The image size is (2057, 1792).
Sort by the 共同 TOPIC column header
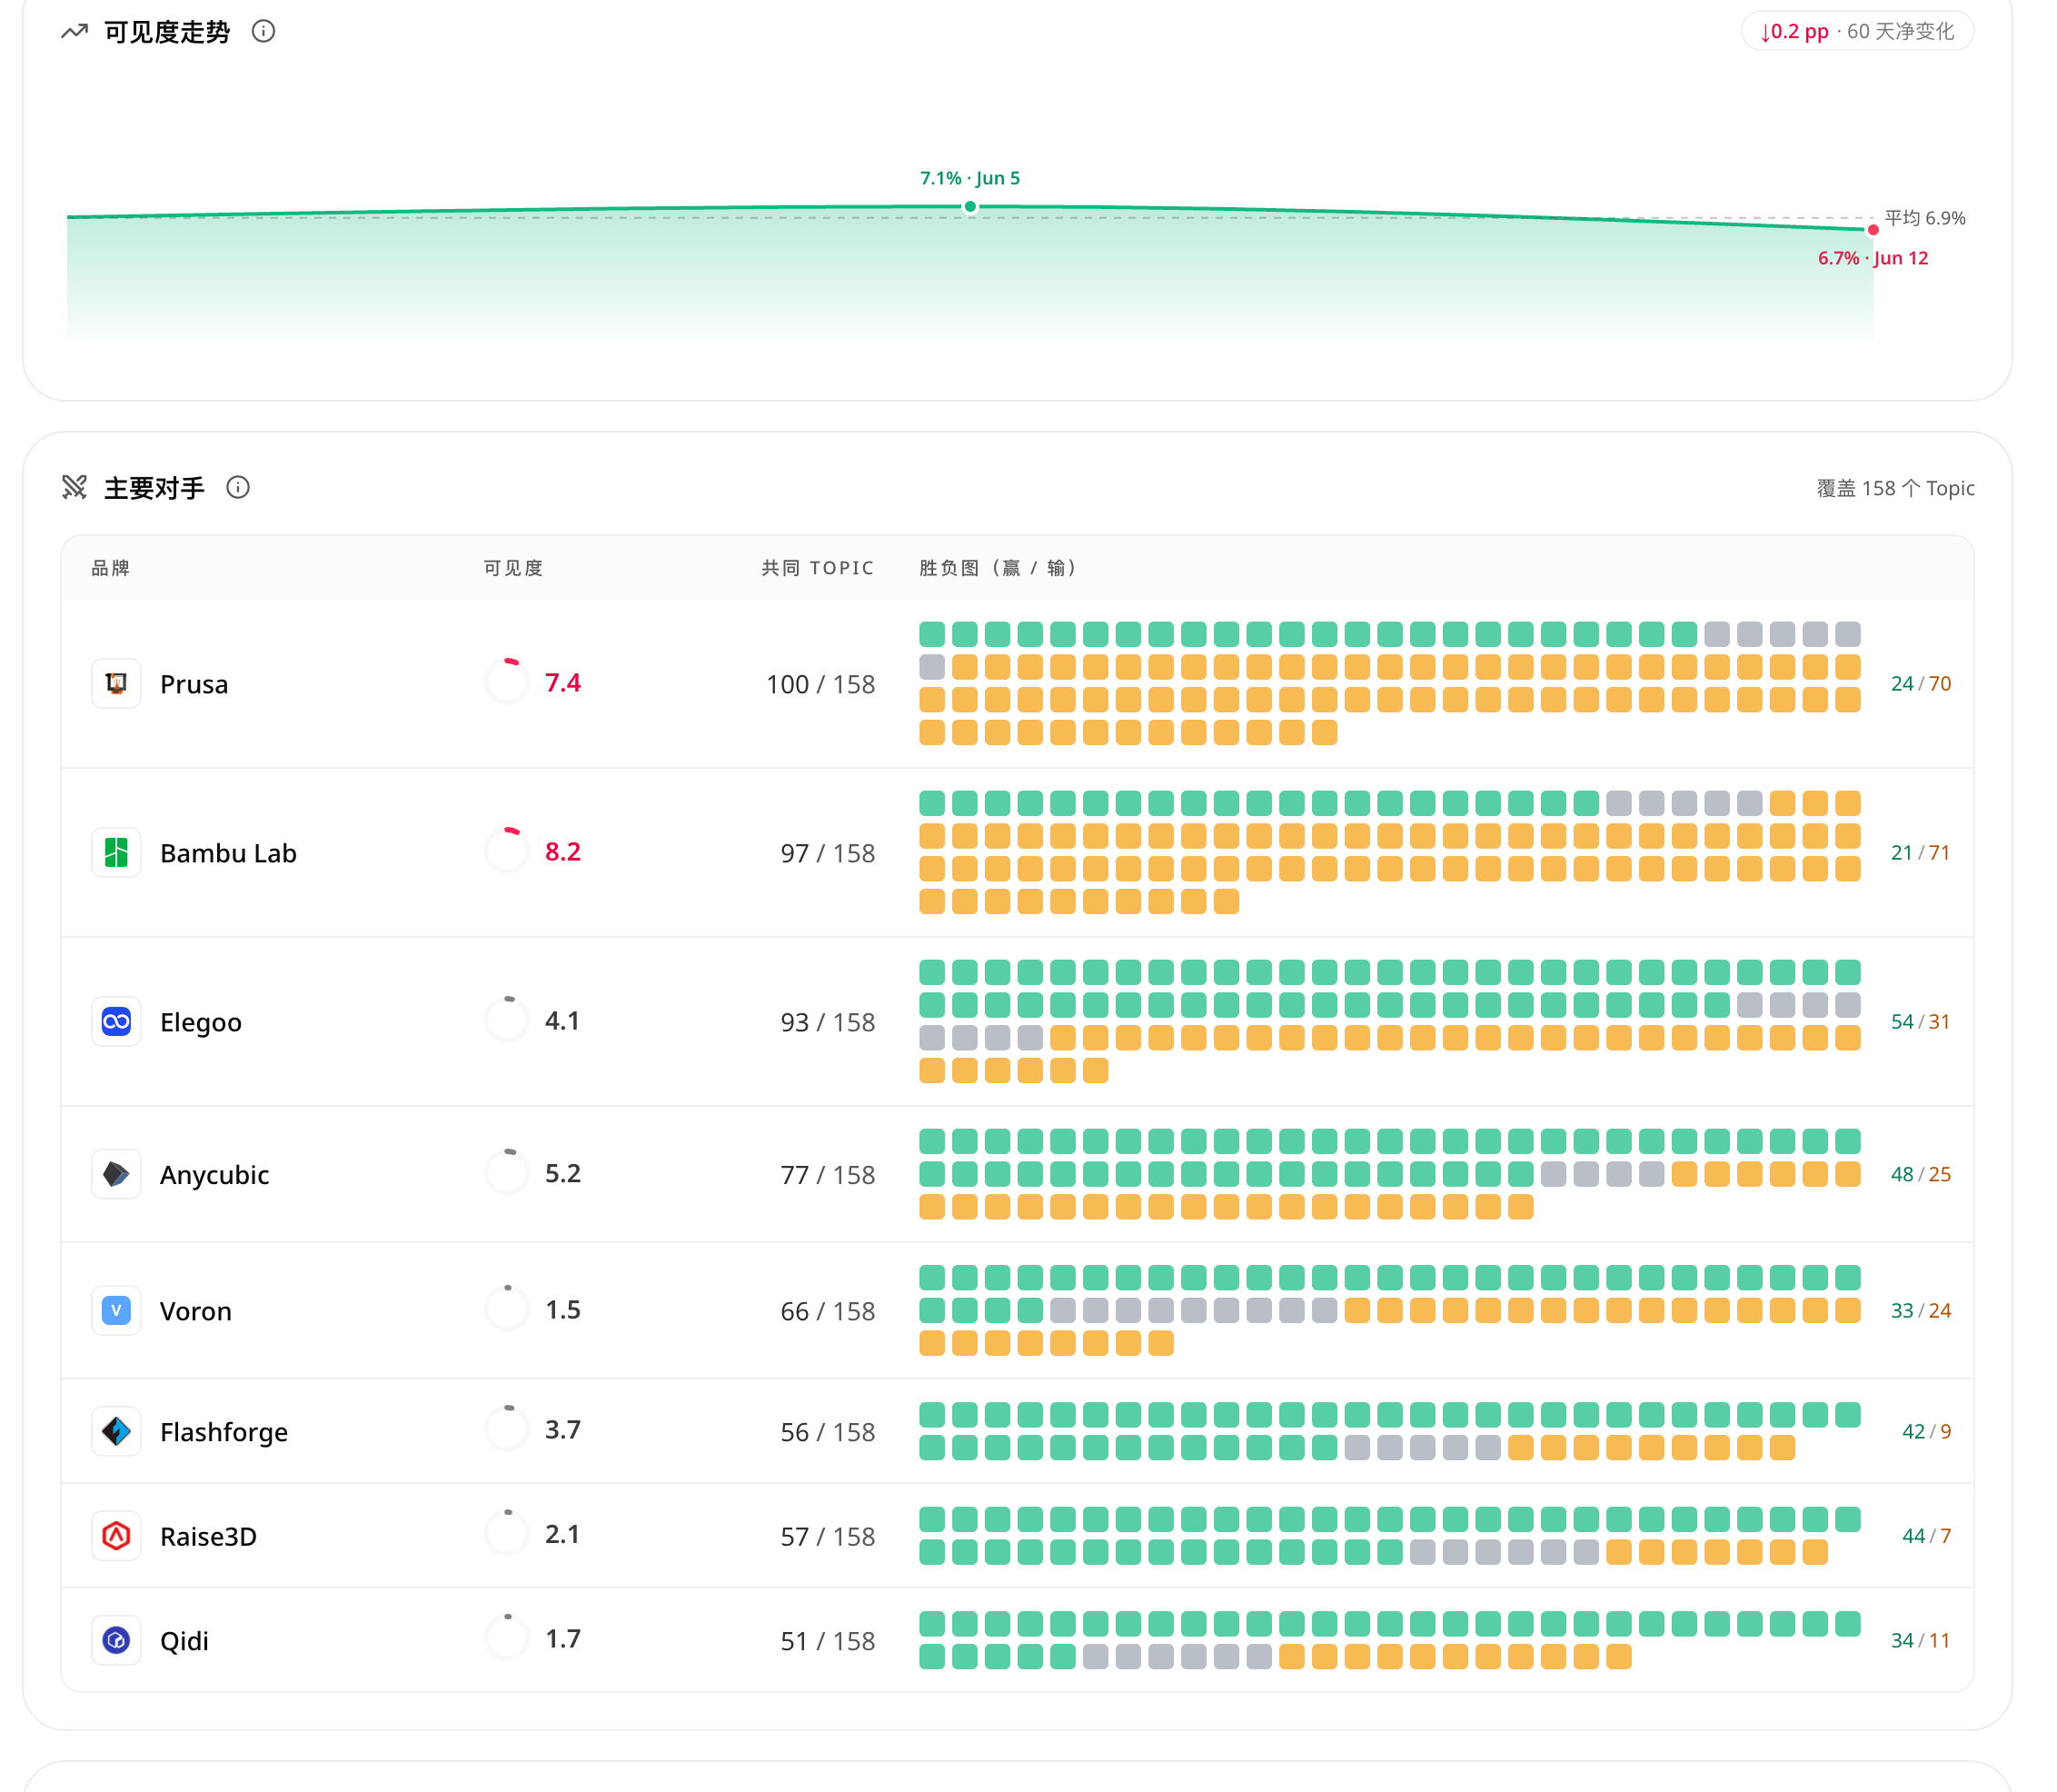point(818,568)
